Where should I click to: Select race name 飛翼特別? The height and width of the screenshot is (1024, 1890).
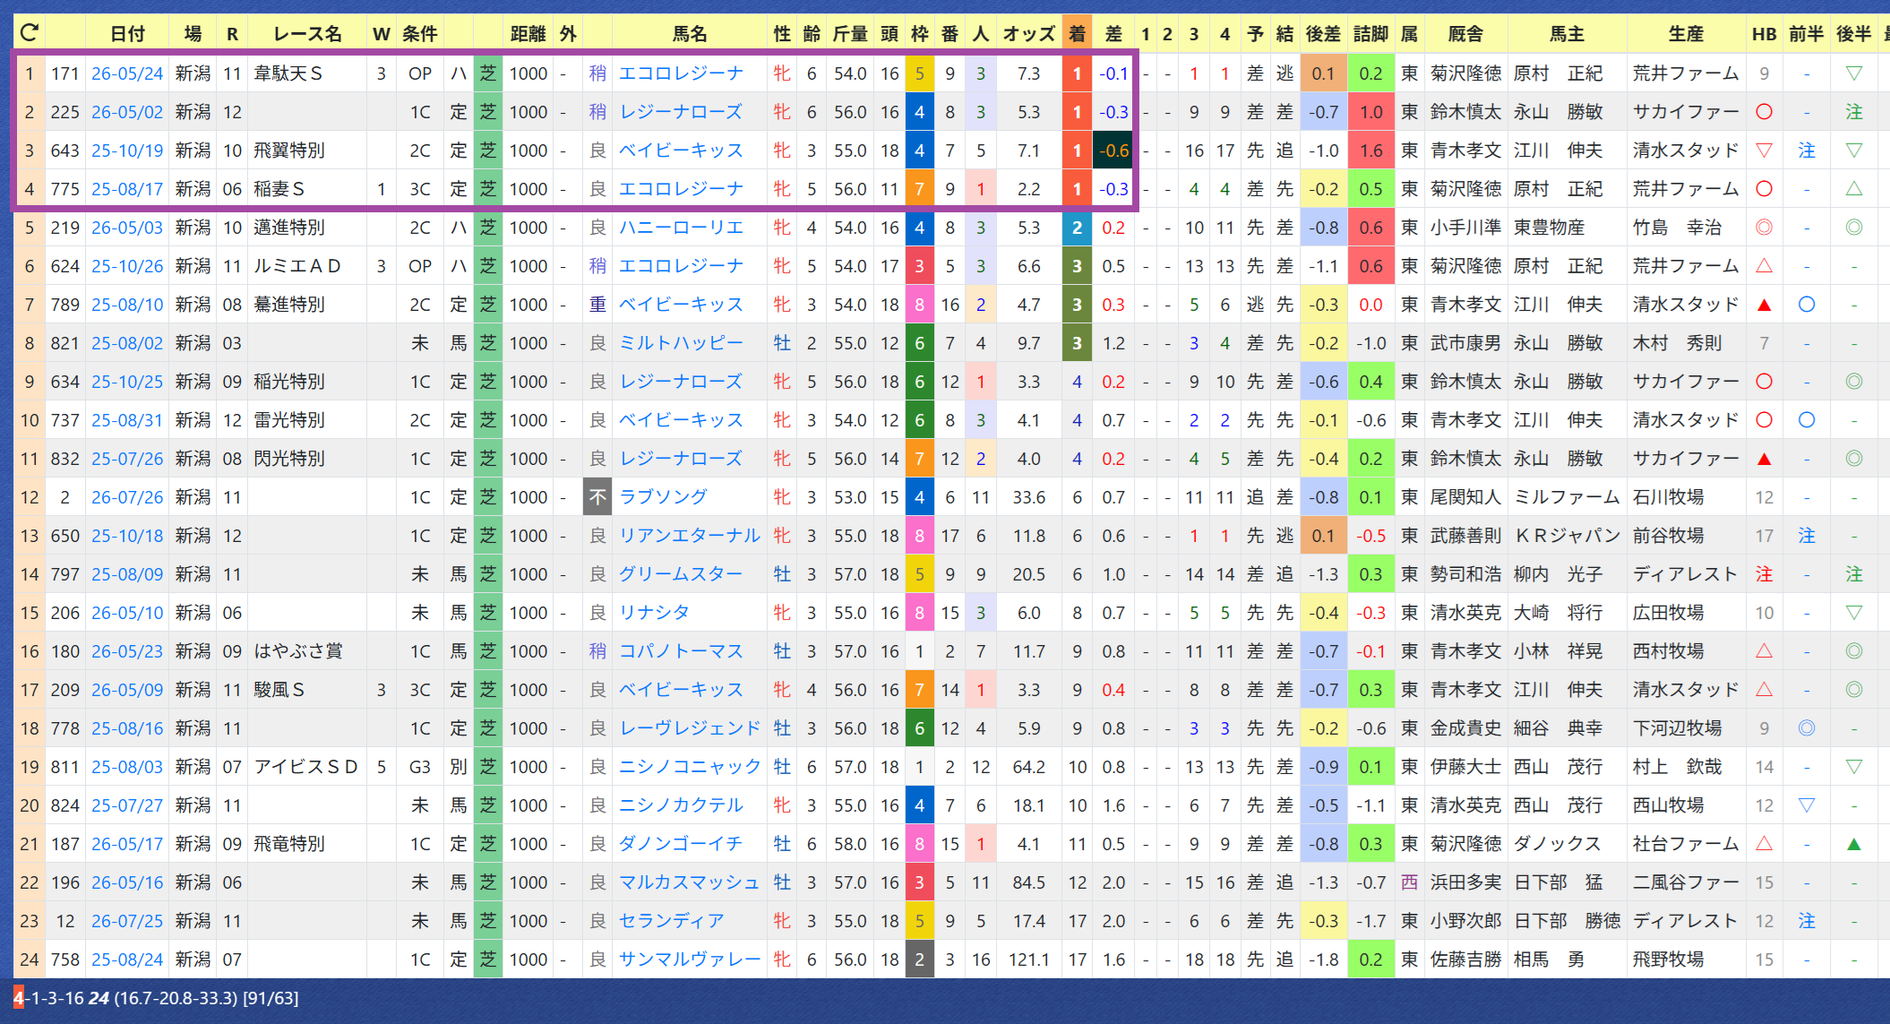pyautogui.click(x=289, y=150)
